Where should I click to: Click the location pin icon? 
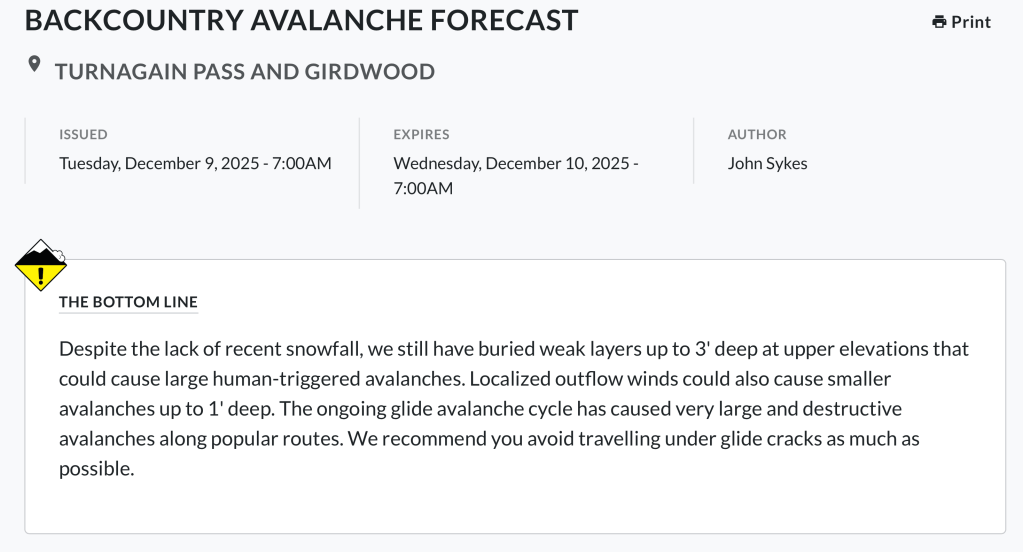34,65
